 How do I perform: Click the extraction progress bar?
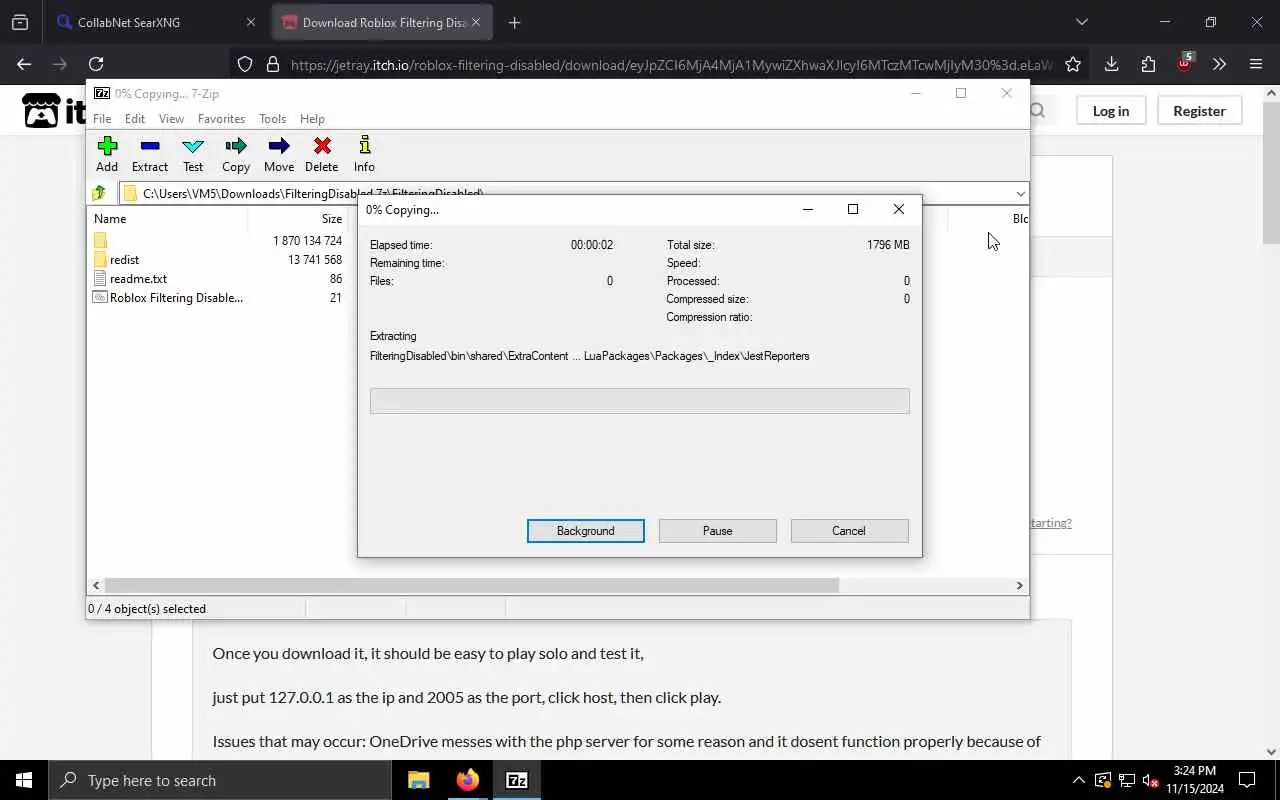tap(640, 401)
